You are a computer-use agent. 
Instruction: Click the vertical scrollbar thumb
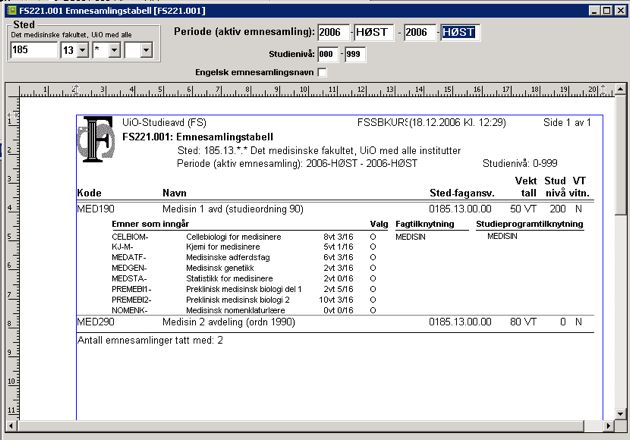coord(620,156)
